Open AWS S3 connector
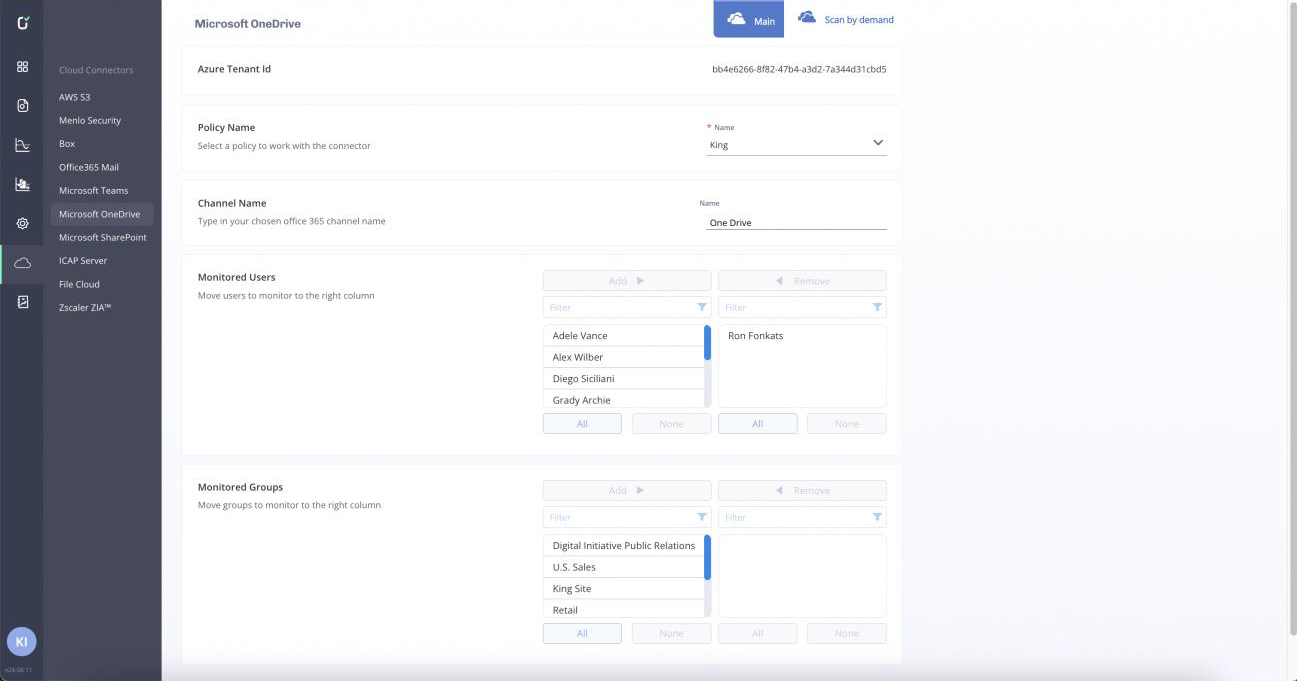 pyautogui.click(x=75, y=97)
